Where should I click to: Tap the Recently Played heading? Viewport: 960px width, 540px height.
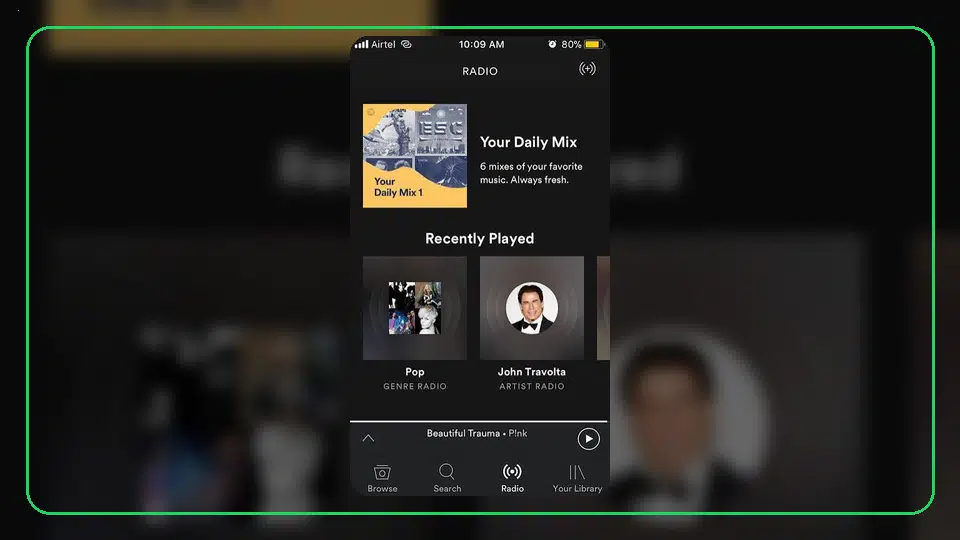479,239
